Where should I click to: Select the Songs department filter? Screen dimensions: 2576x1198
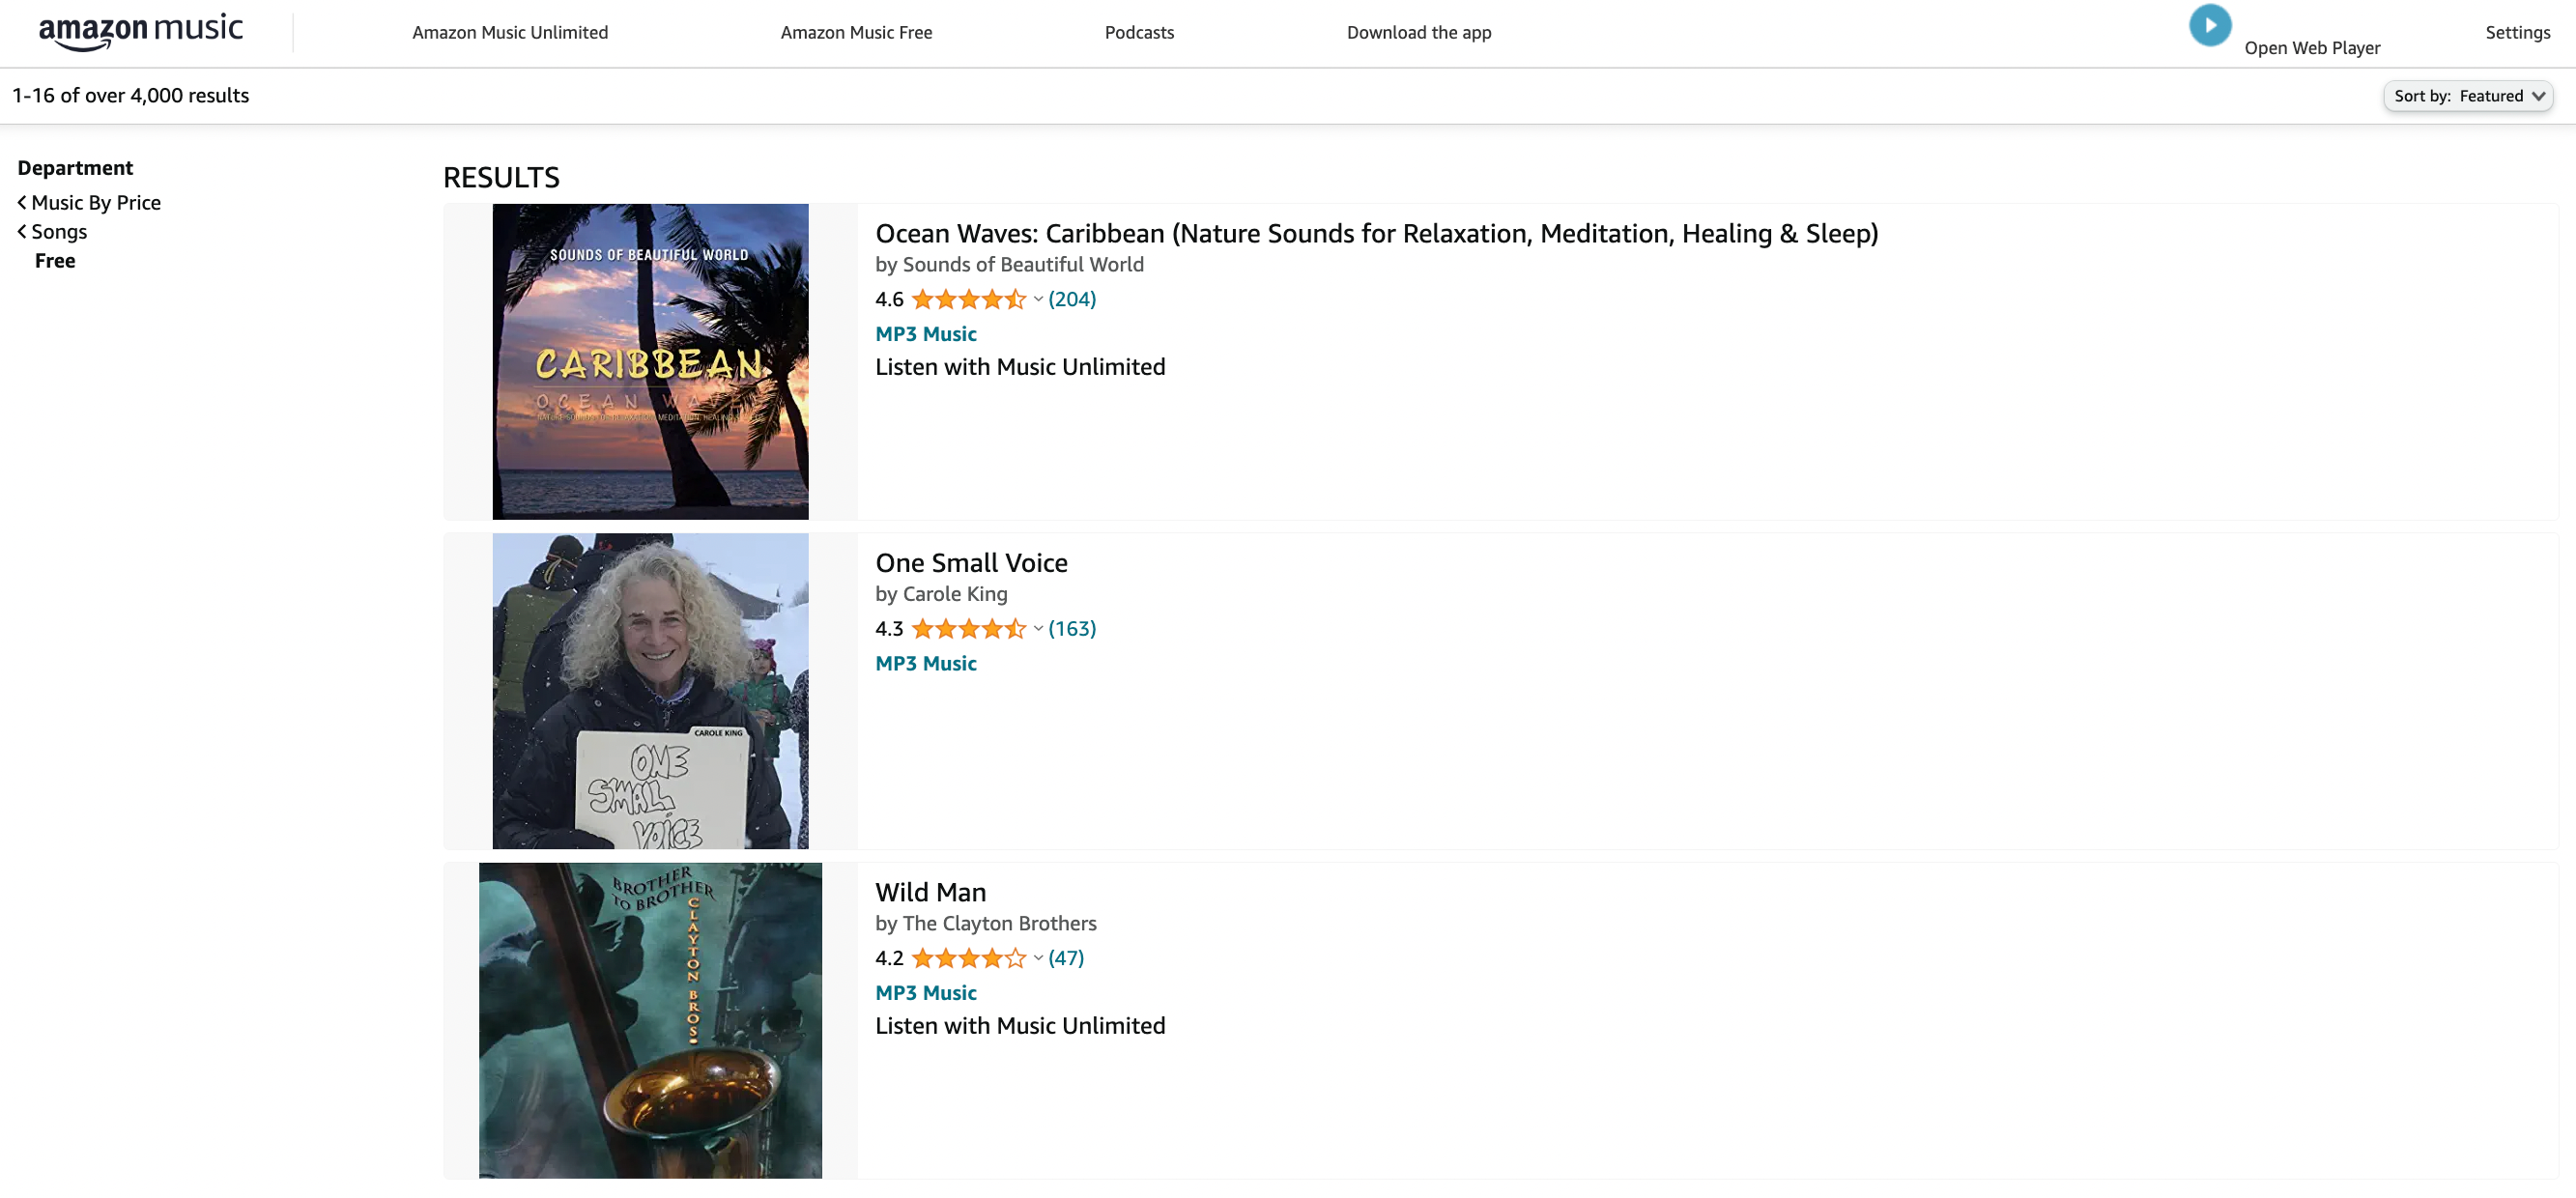(x=60, y=231)
